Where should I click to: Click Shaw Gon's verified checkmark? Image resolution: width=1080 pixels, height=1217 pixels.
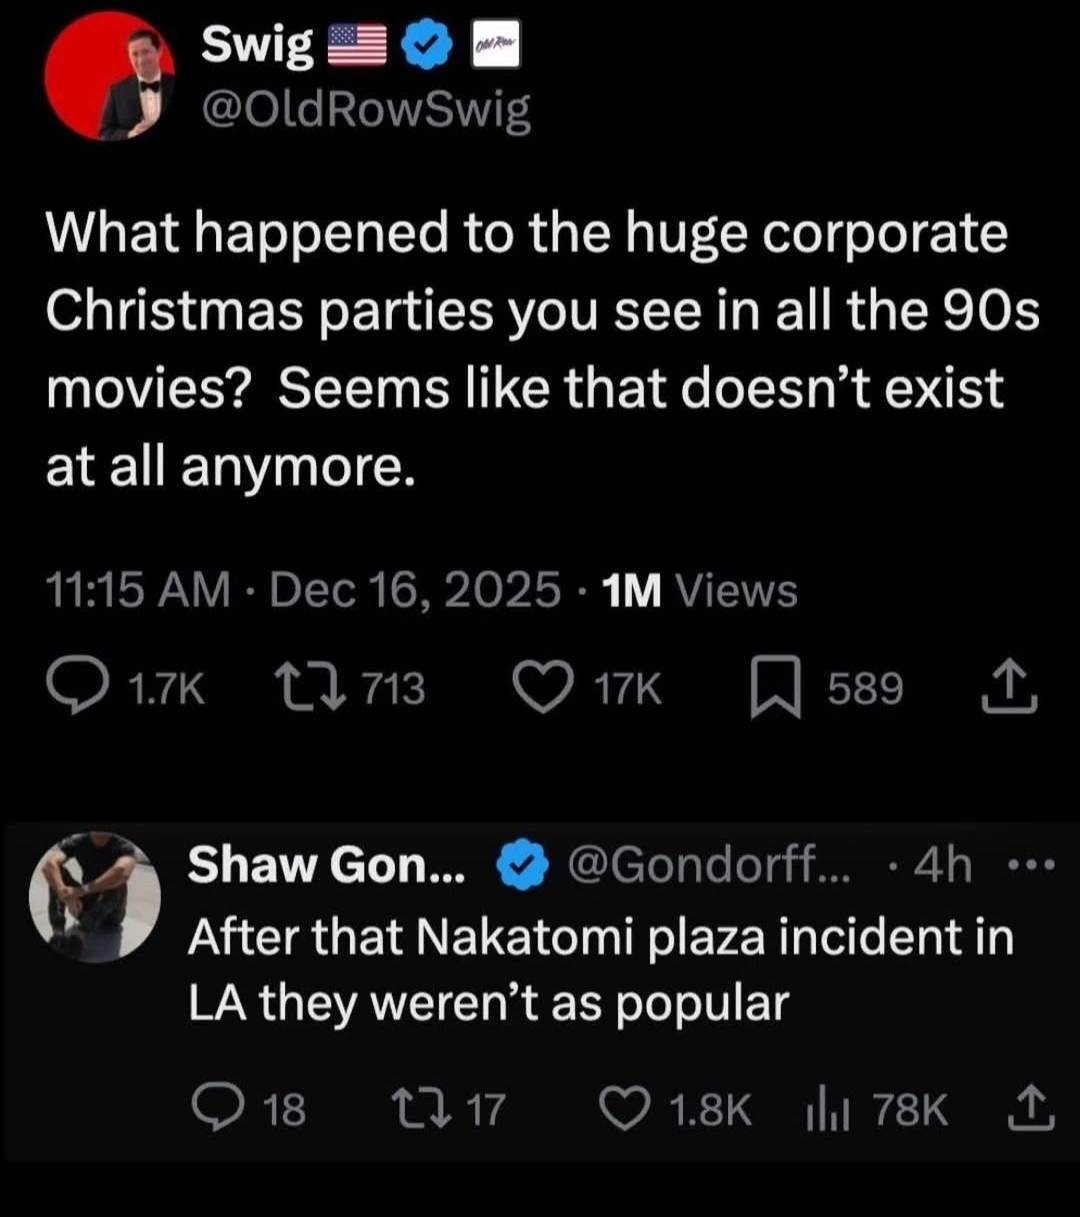click(x=523, y=867)
